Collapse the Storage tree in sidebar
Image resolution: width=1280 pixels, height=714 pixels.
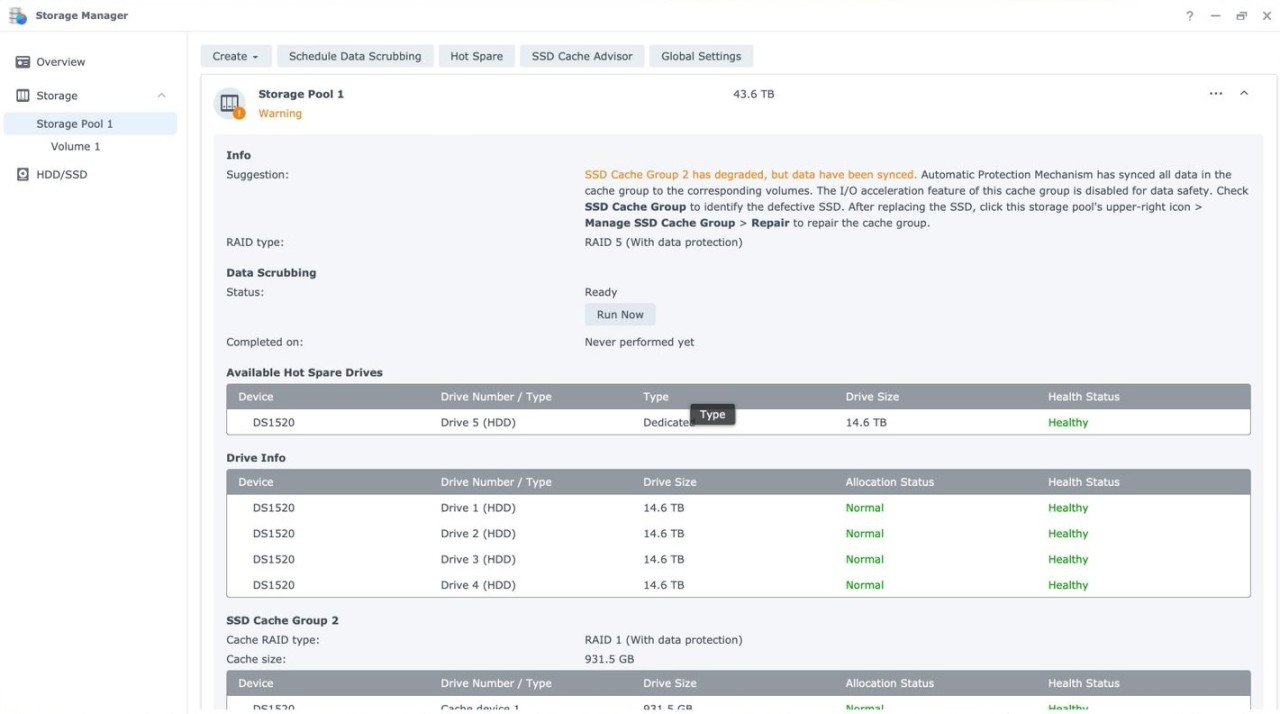[161, 96]
